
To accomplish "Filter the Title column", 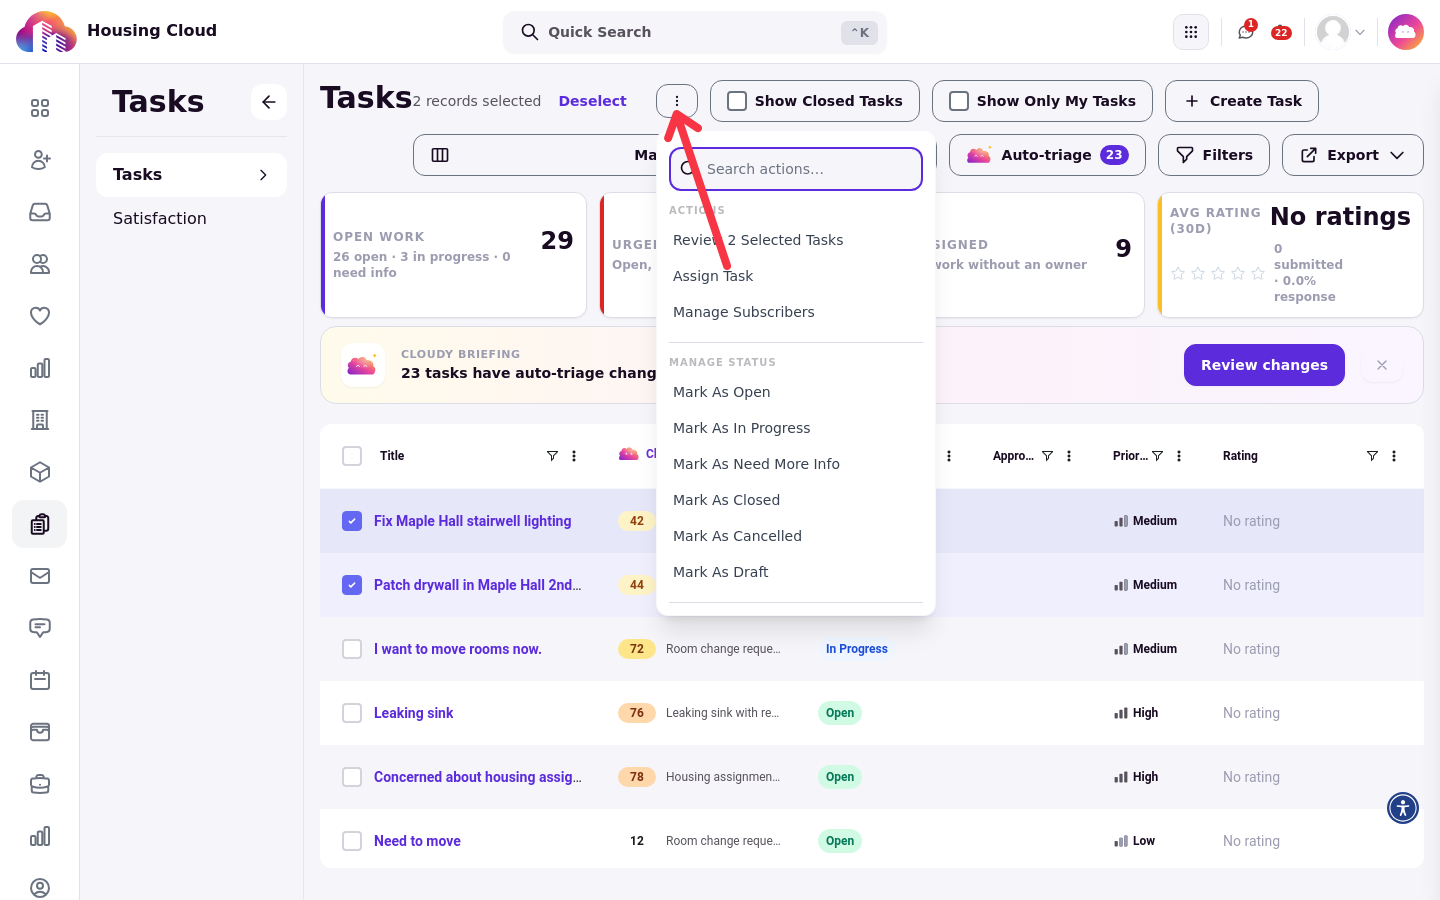I will [552, 456].
